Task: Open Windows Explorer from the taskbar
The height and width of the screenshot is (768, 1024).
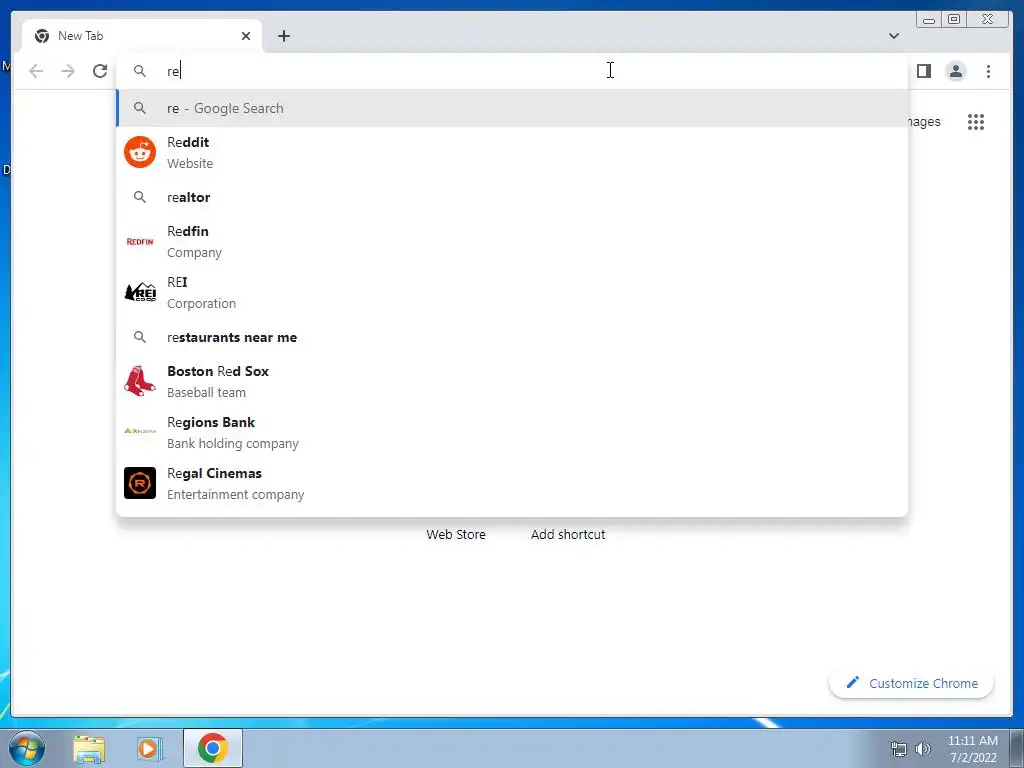Action: (89, 749)
